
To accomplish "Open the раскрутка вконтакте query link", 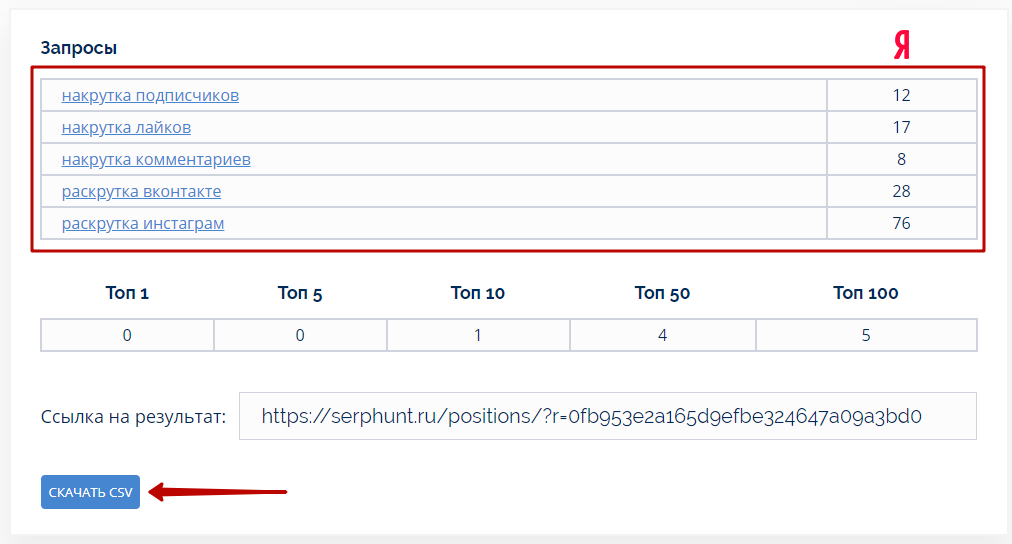I will 141,191.
